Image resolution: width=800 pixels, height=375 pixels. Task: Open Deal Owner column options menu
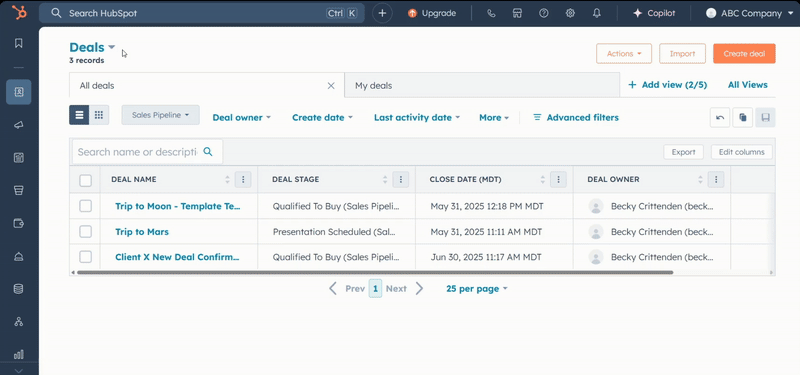pyautogui.click(x=716, y=180)
